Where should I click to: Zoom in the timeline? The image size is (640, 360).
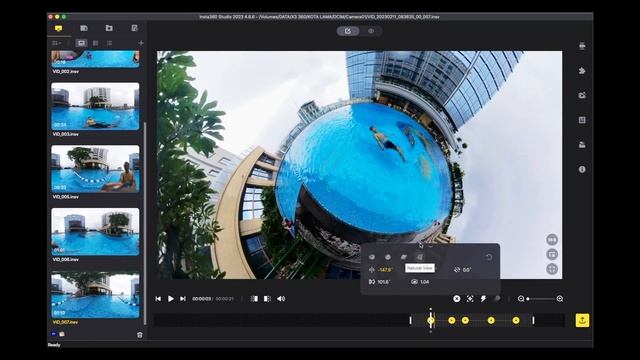[560, 299]
